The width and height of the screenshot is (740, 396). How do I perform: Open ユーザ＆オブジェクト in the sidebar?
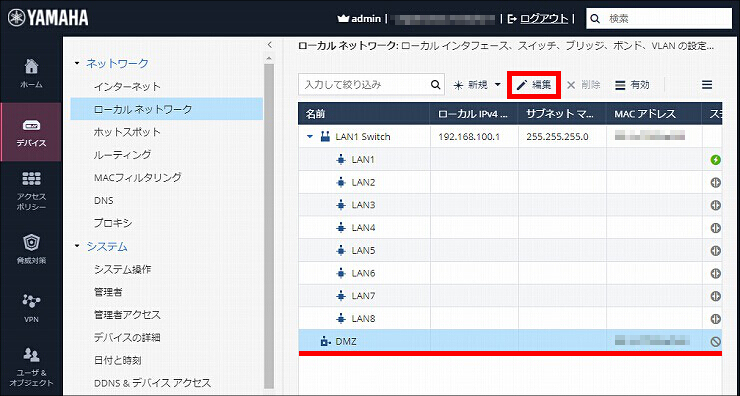(31, 367)
